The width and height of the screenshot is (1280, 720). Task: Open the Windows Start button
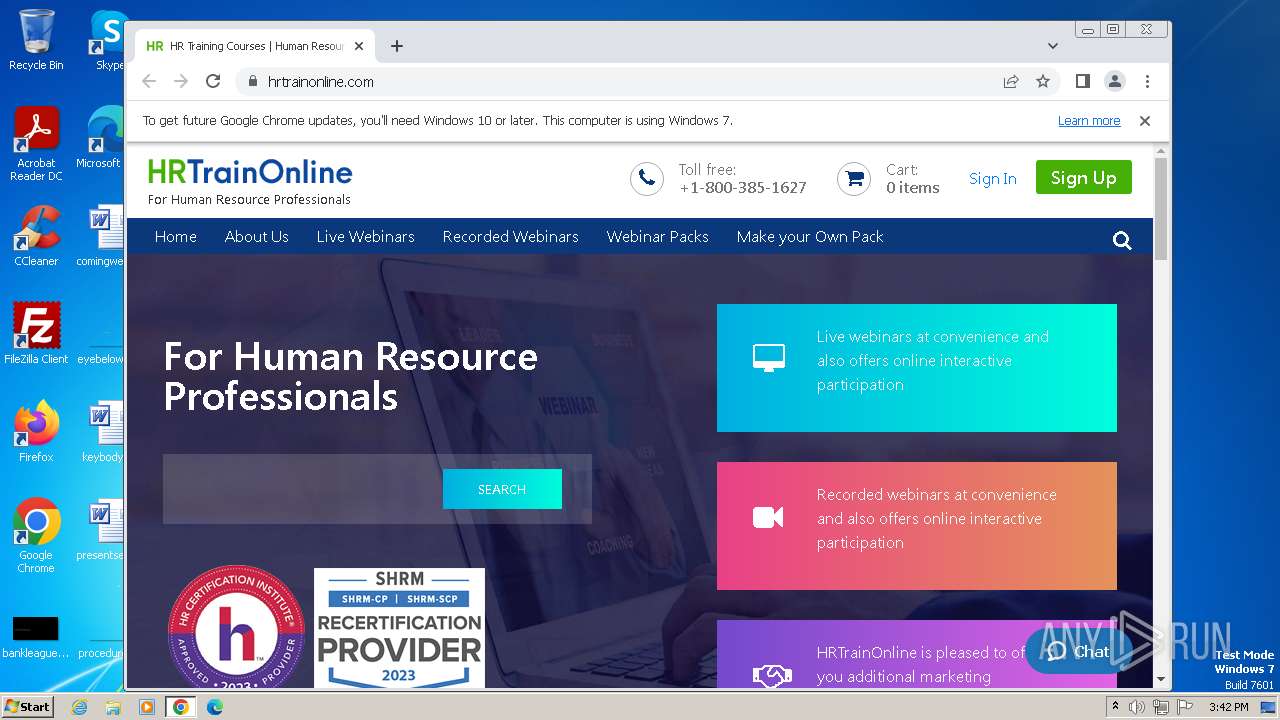(27, 706)
